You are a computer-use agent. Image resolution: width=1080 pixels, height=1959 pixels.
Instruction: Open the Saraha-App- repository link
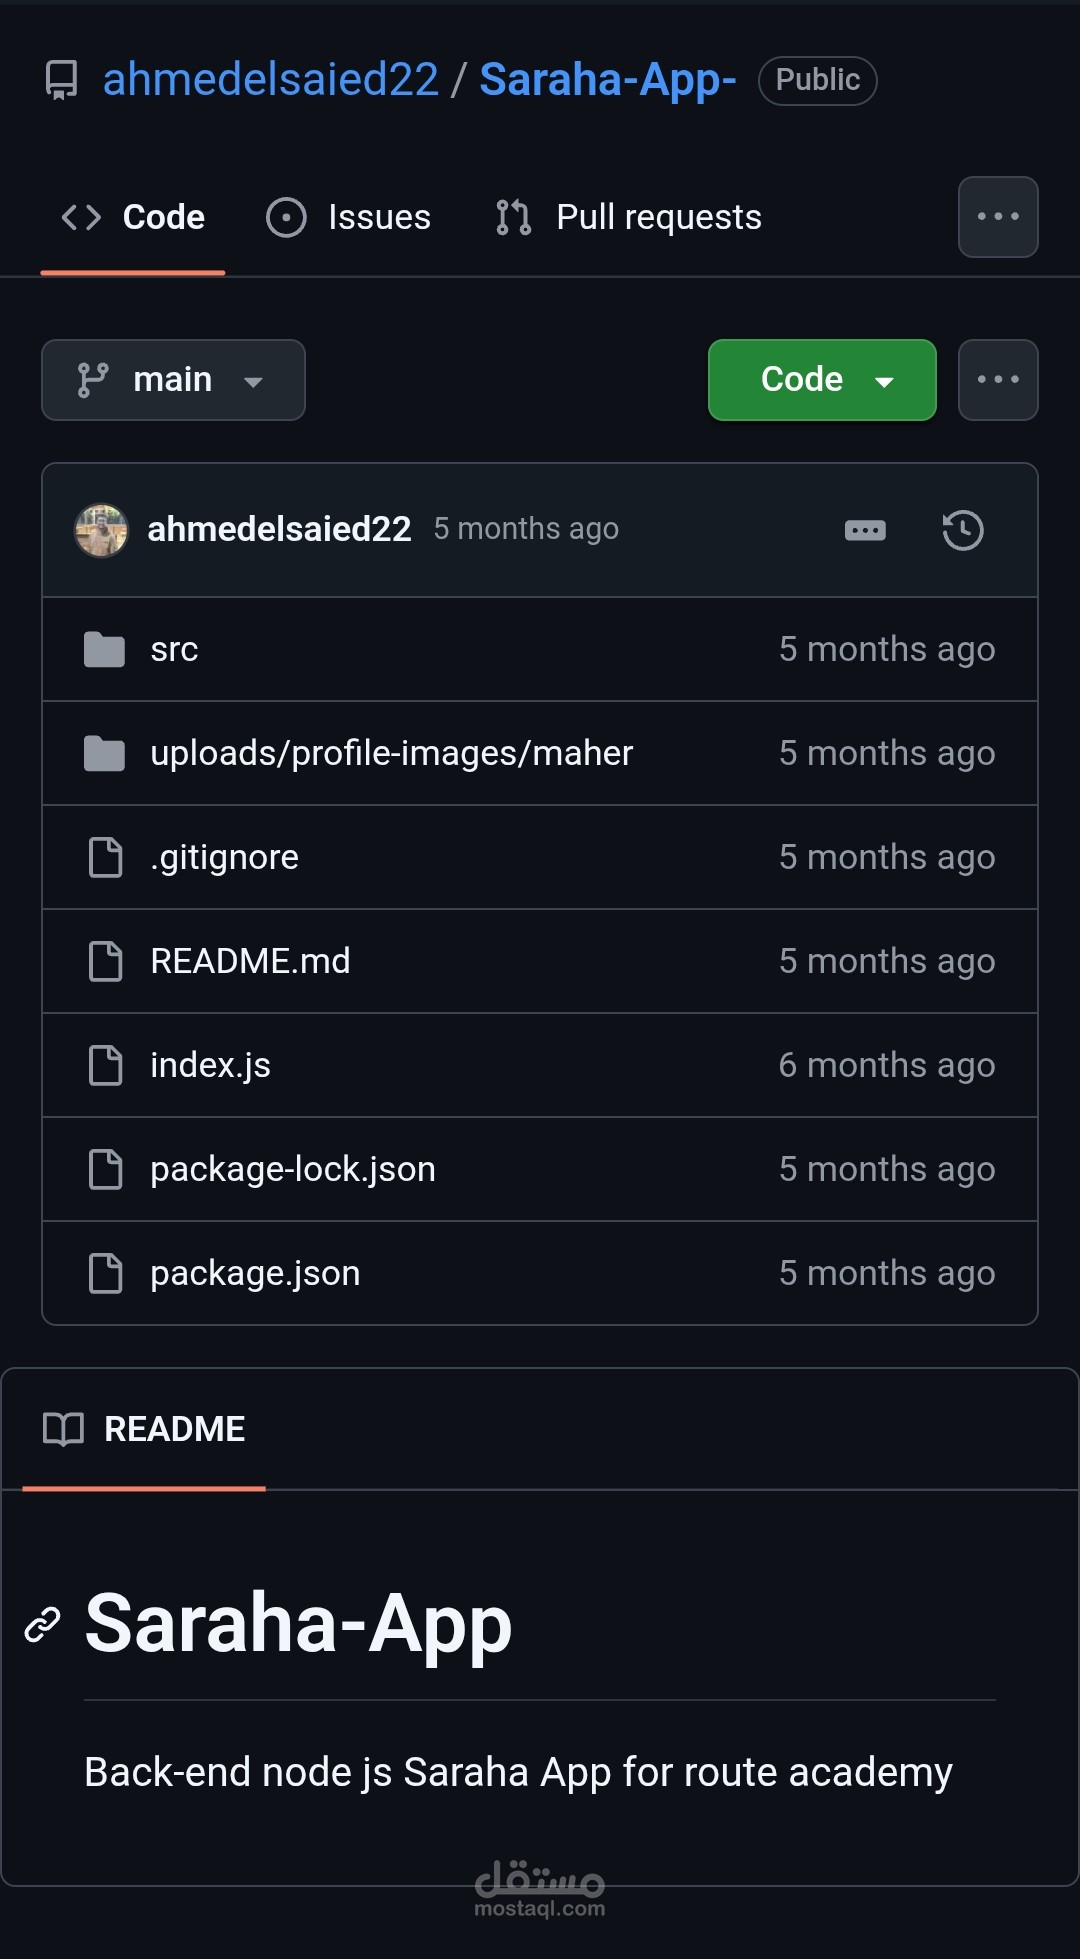coord(608,80)
